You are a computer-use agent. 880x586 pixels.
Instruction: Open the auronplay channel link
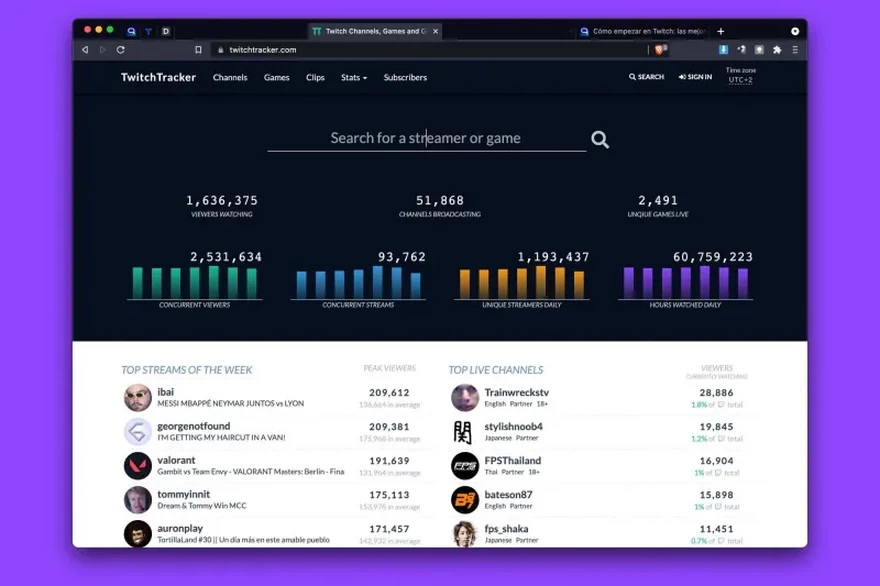(180, 528)
